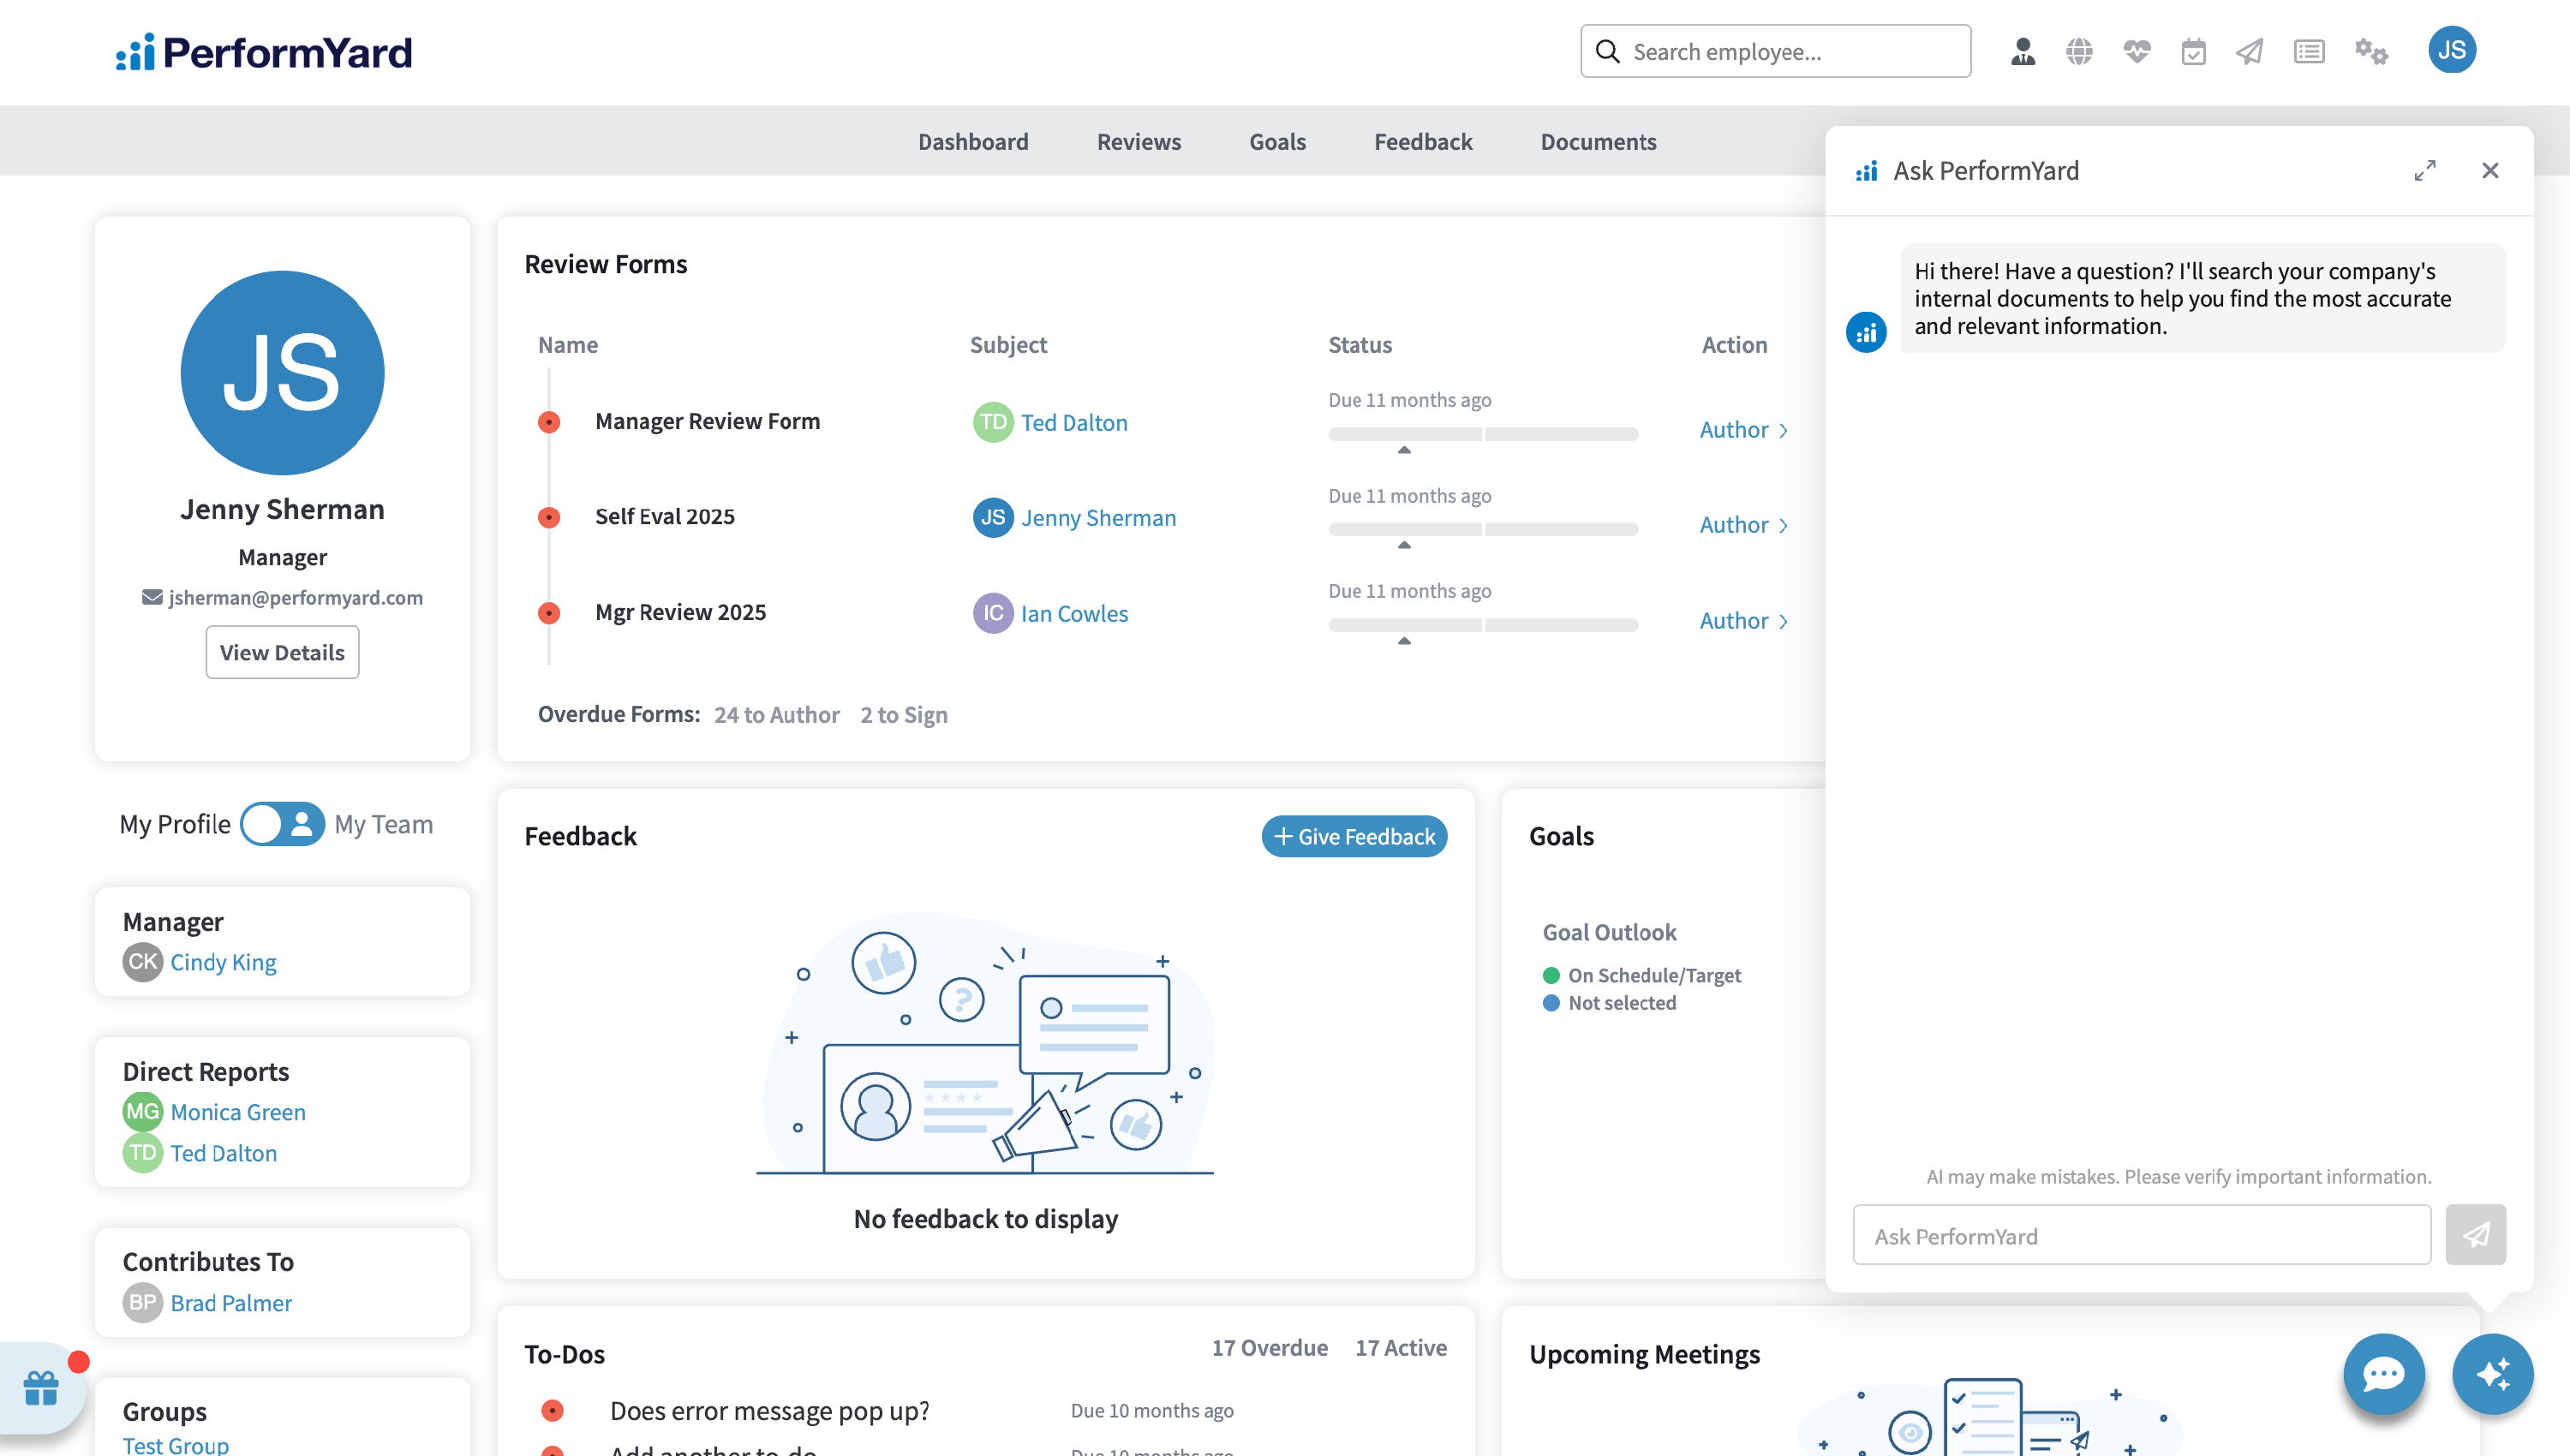This screenshot has height=1456, width=2570.
Task: Open the chat bubble floating button
Action: 2383,1374
